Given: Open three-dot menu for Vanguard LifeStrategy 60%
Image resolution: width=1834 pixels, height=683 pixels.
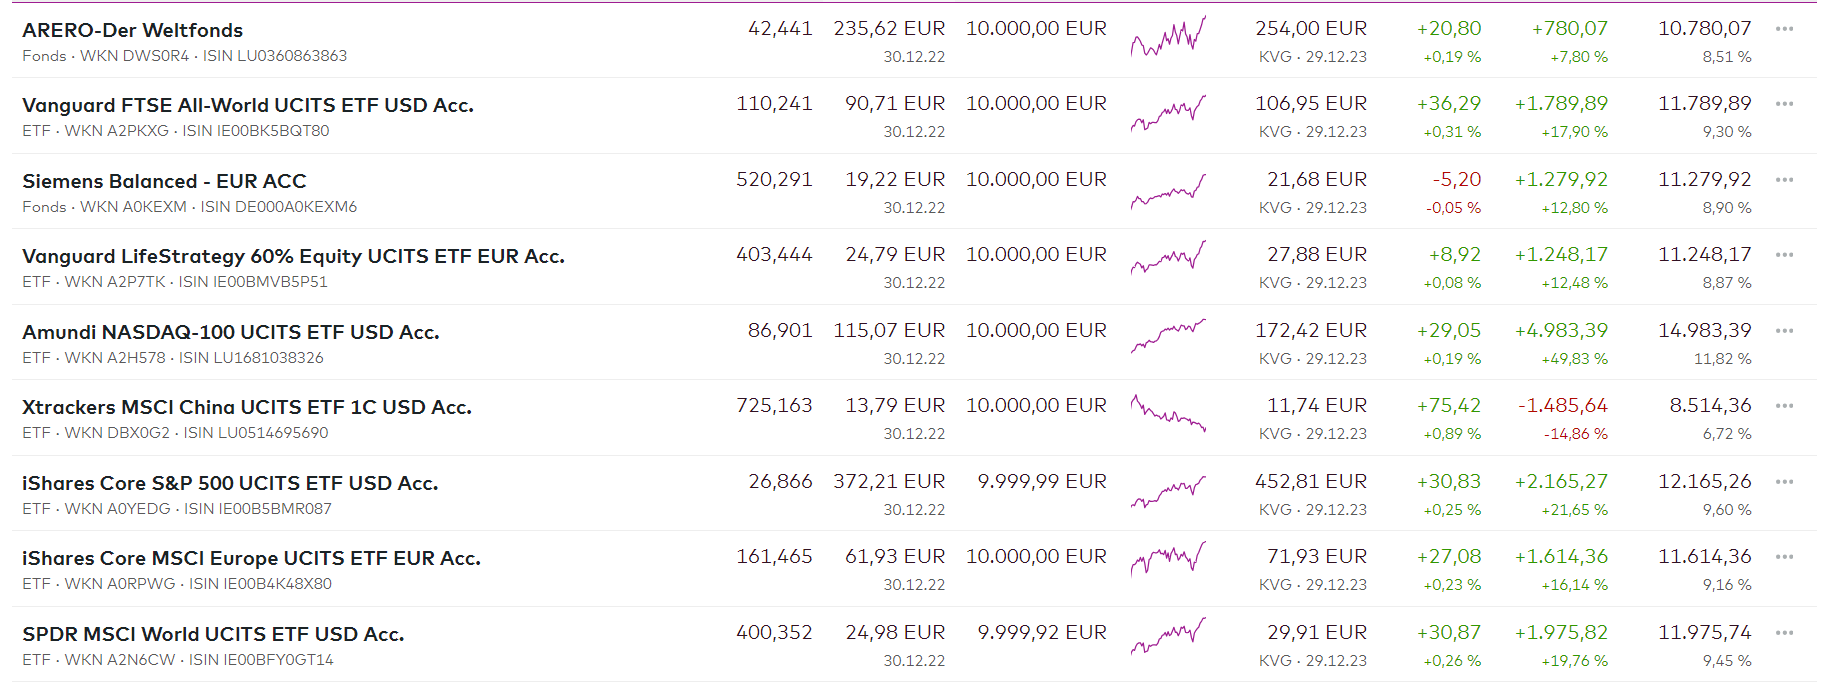Looking at the screenshot, I should tap(1784, 255).
